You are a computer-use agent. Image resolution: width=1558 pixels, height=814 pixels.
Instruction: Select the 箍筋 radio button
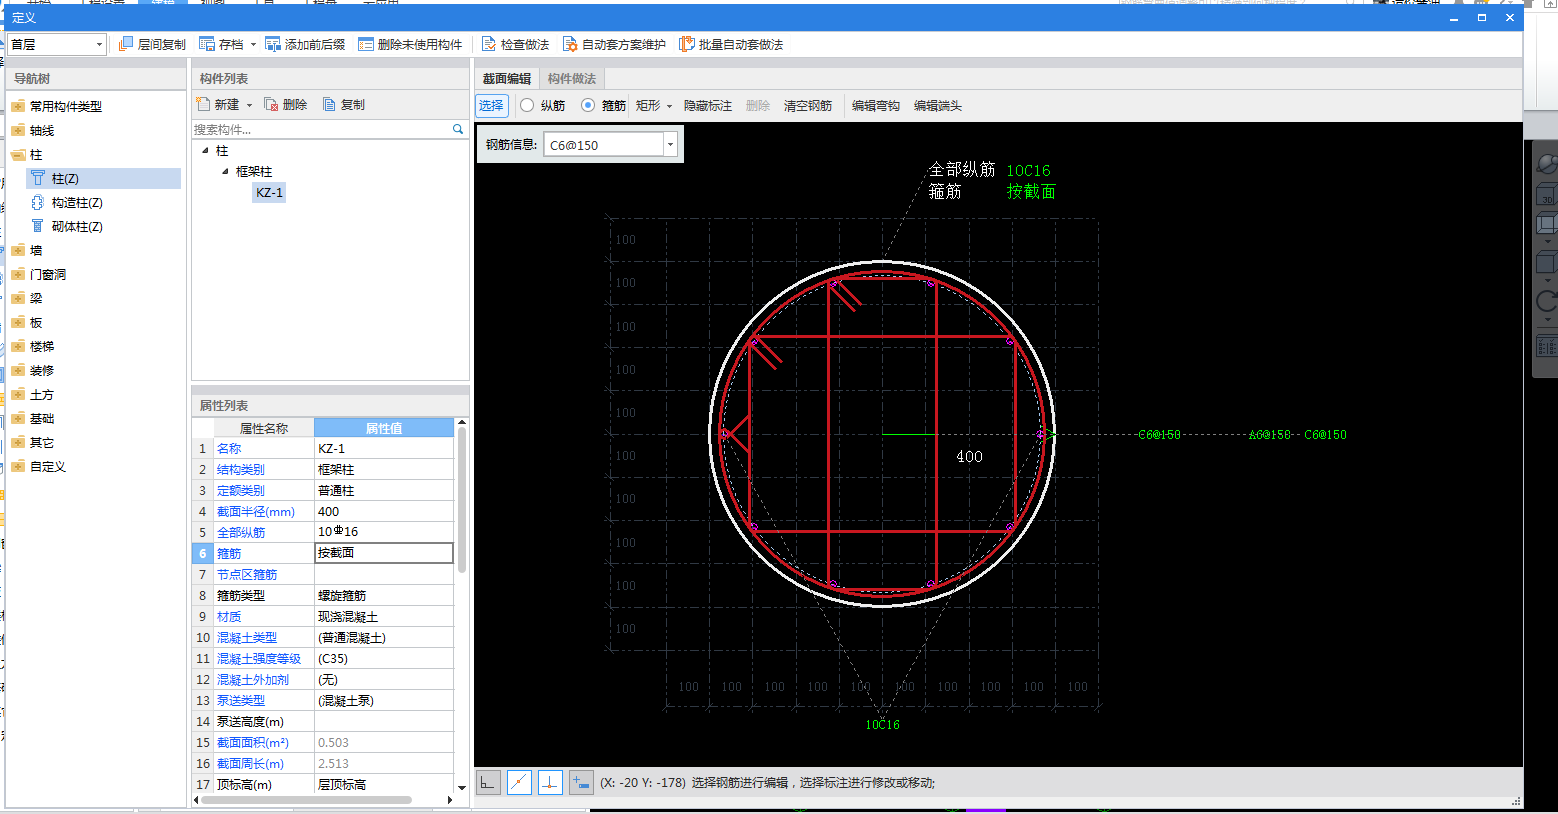click(588, 105)
